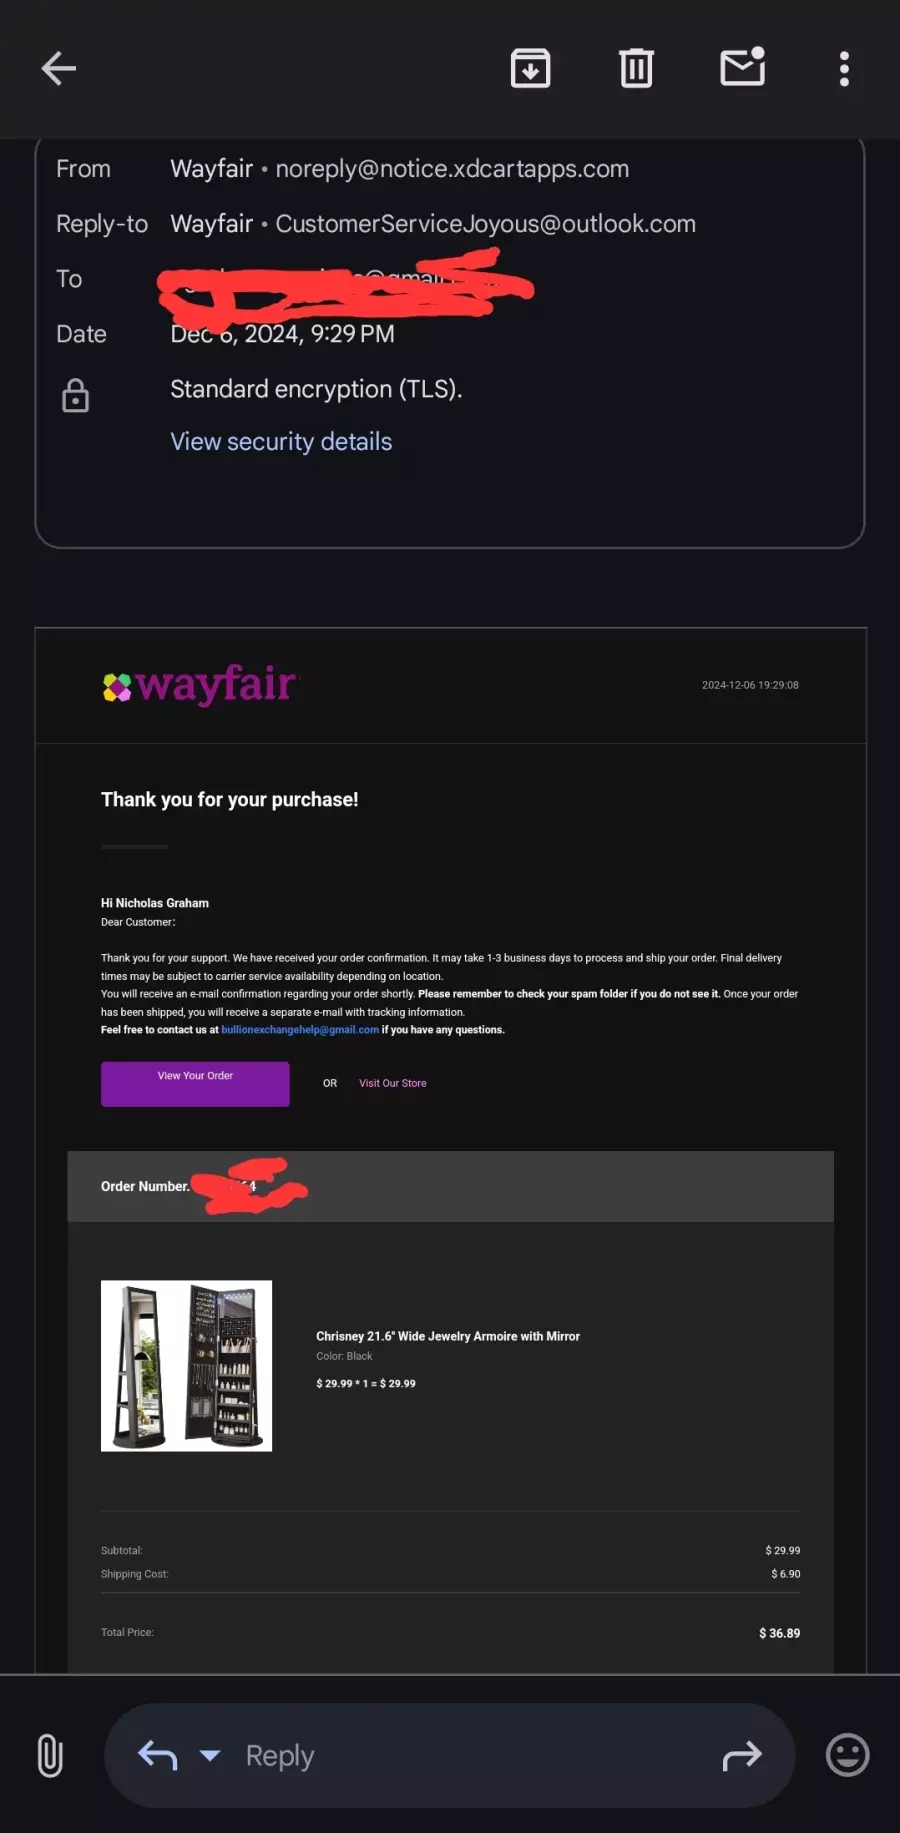Open the jewelry armoire product thumbnail
The width and height of the screenshot is (900, 1833).
186,1366
